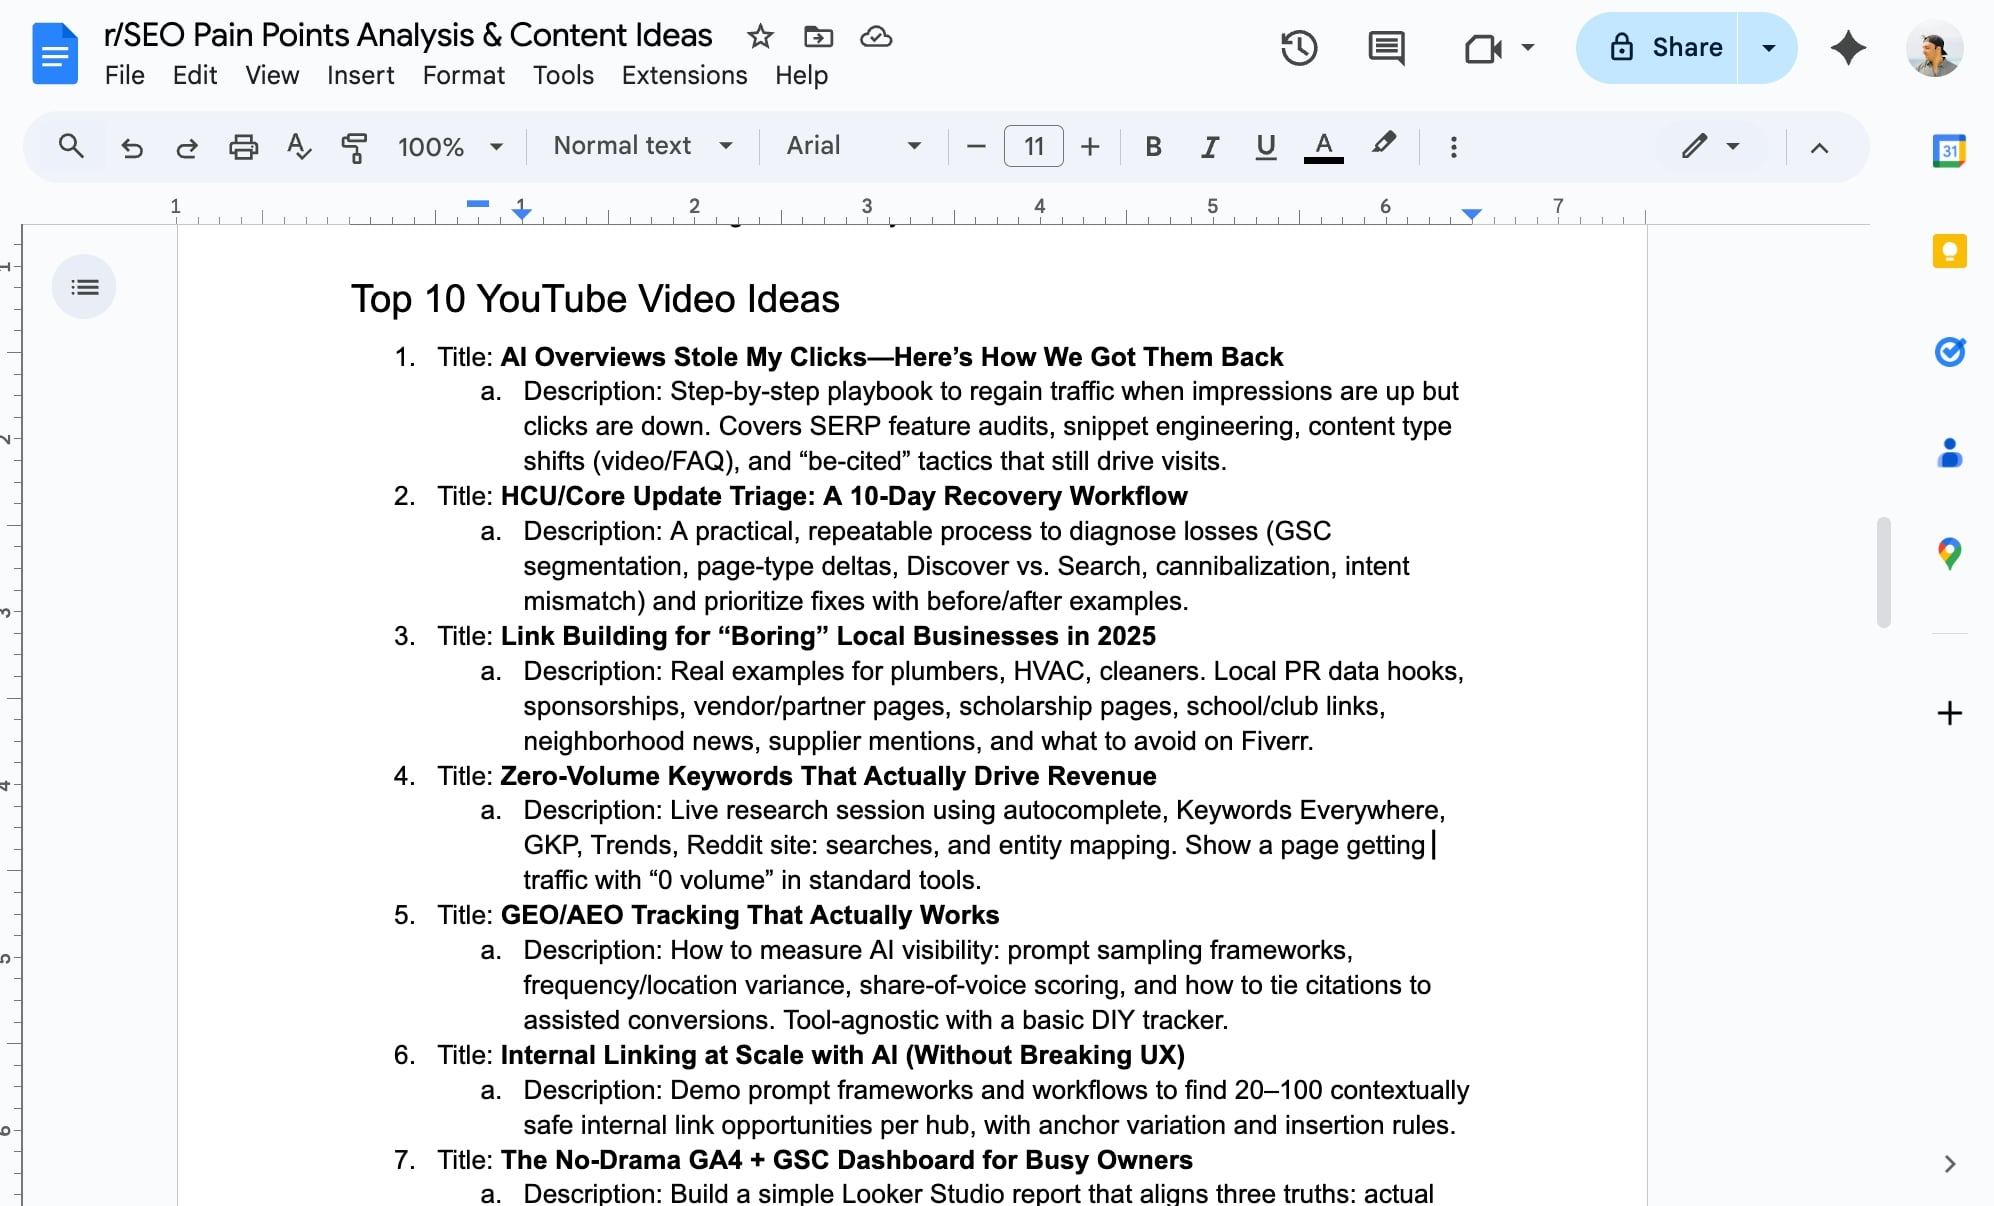Run spelling and grammar check
Image resolution: width=1994 pixels, height=1206 pixels.
tap(297, 146)
